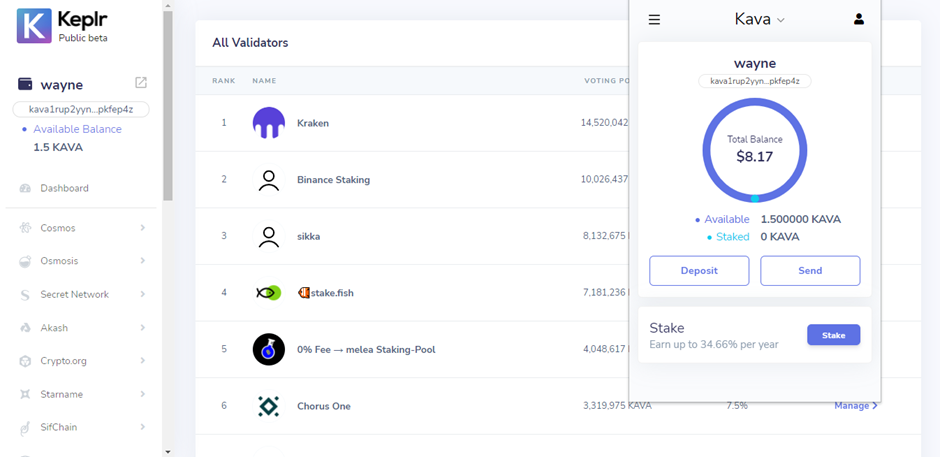940x457 pixels.
Task: Click Earn up to 34.66% text
Action: 714,345
